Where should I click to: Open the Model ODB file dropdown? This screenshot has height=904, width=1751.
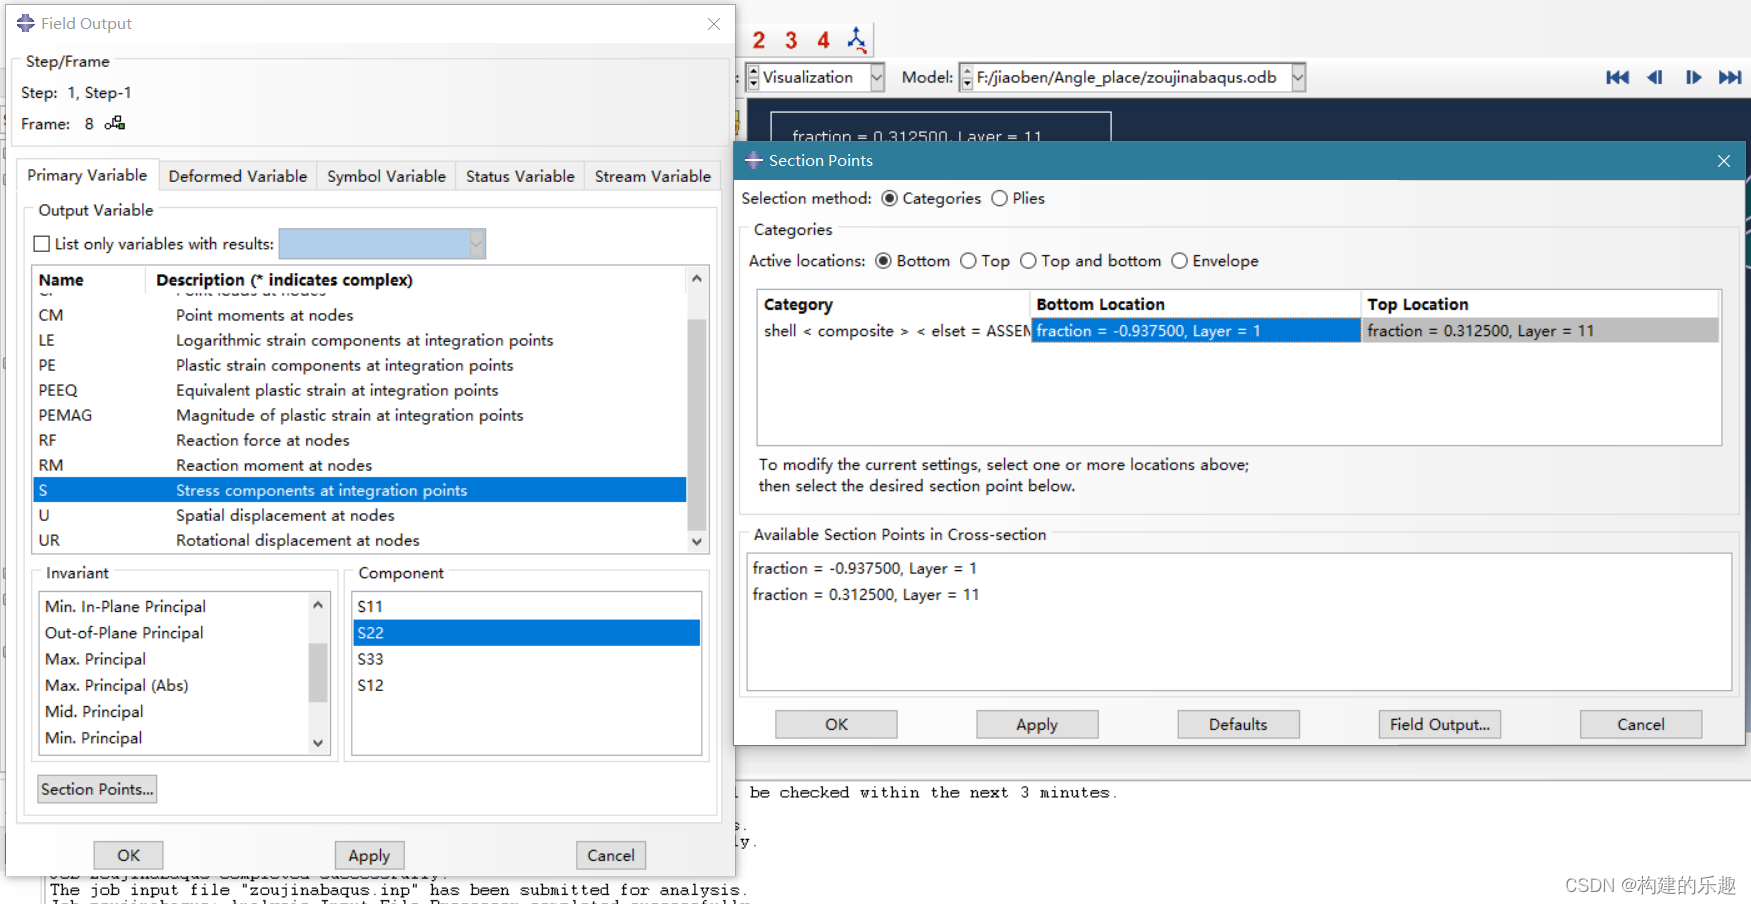pyautogui.click(x=1298, y=77)
